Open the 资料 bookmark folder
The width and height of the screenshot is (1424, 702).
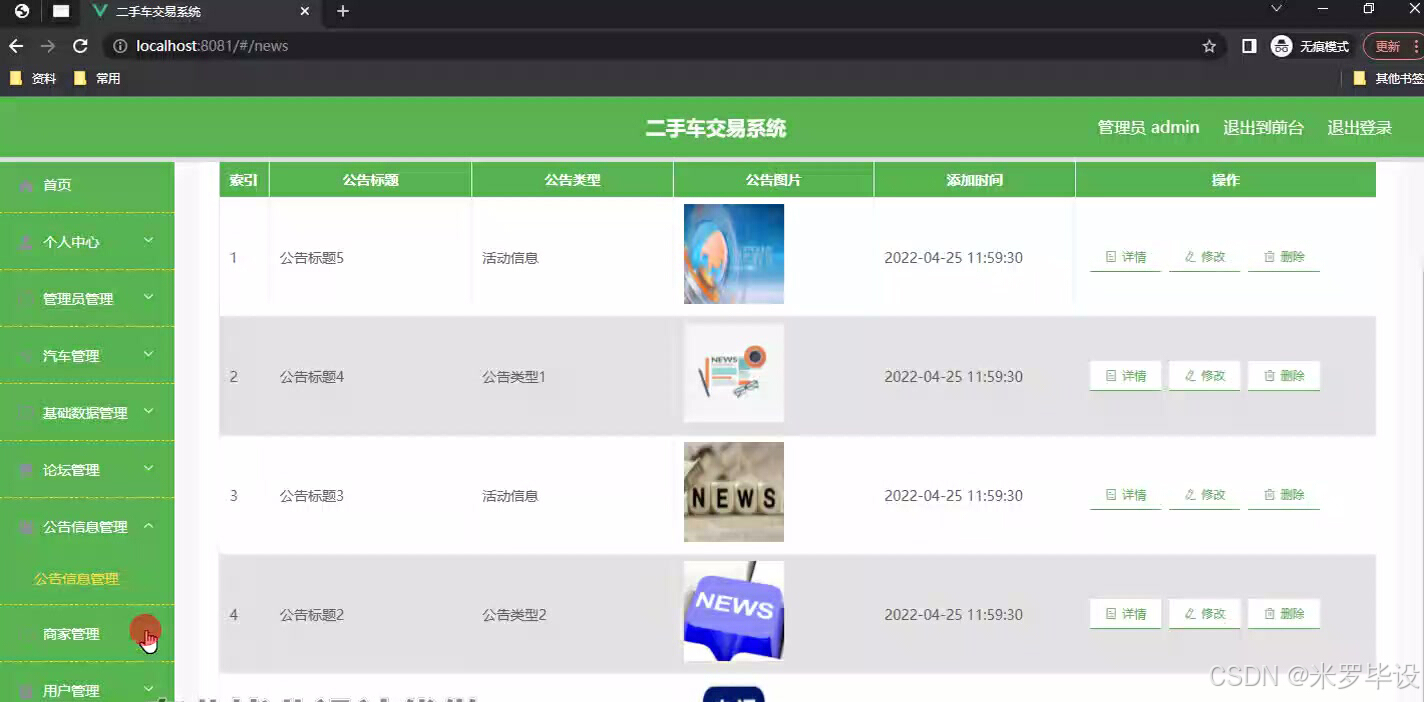tap(32, 78)
